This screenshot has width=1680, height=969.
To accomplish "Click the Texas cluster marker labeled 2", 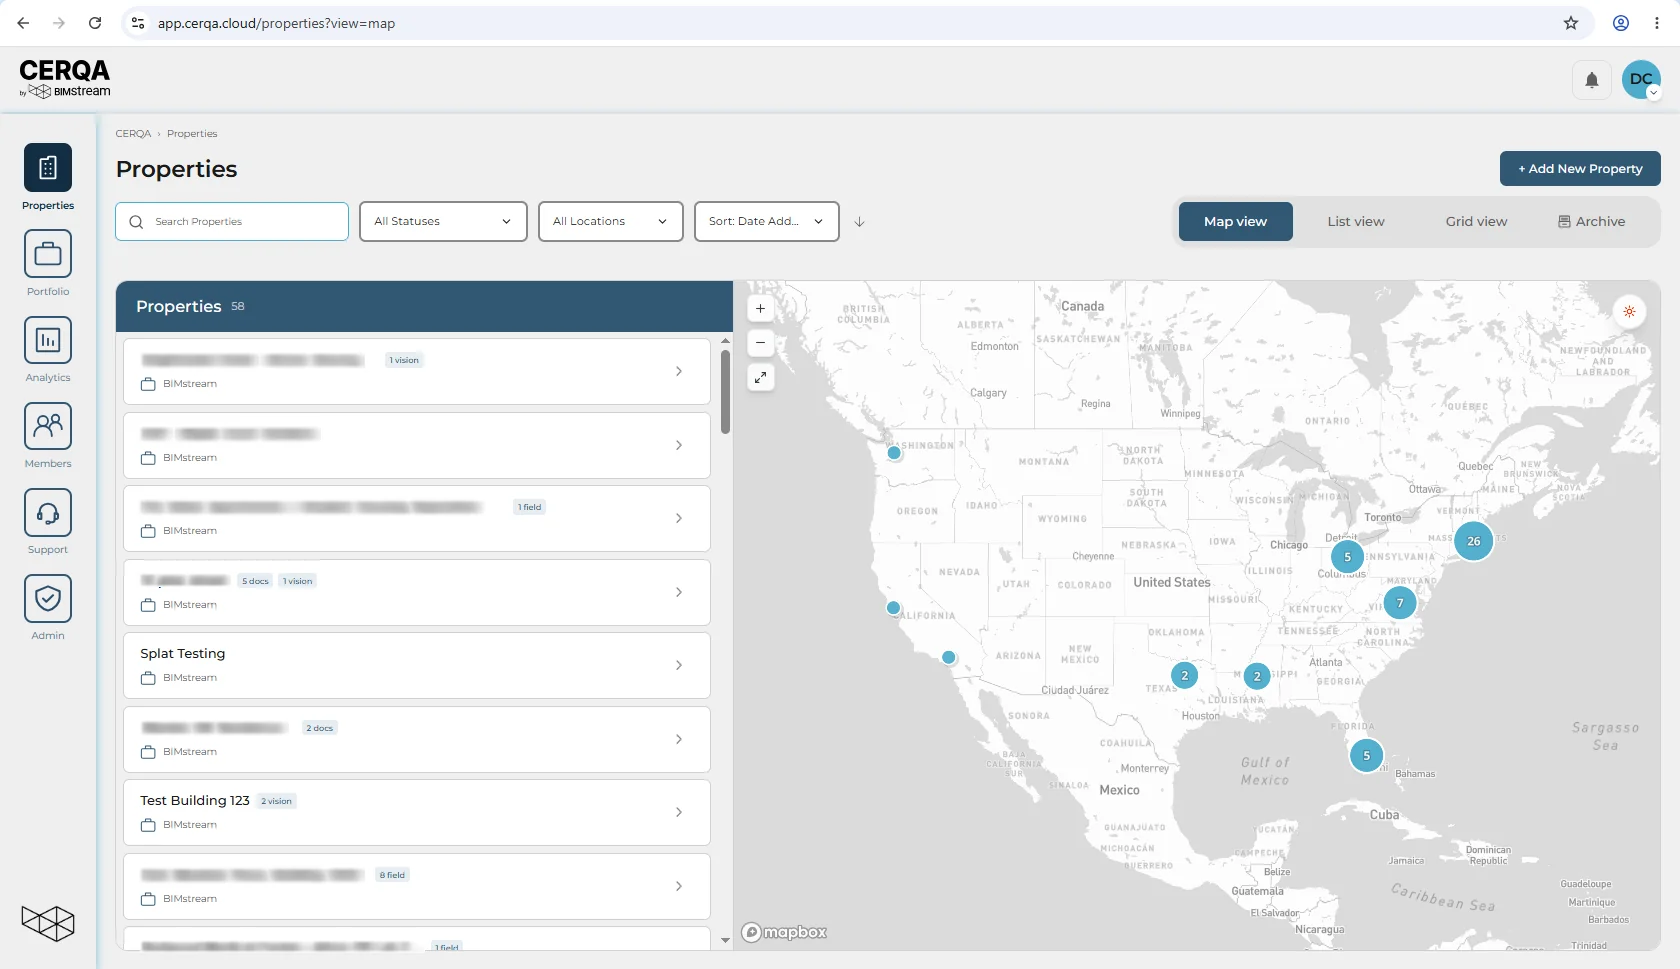I will [x=1184, y=676].
